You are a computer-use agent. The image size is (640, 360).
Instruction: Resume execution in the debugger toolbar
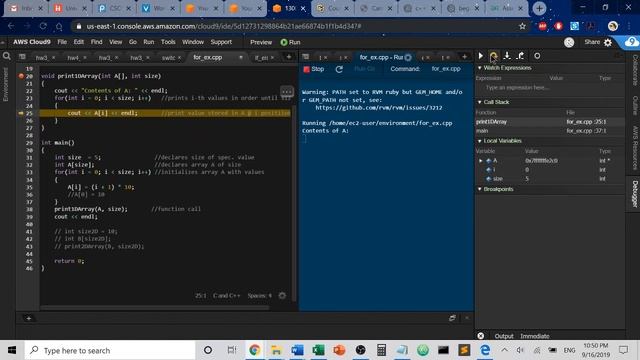[x=481, y=56]
